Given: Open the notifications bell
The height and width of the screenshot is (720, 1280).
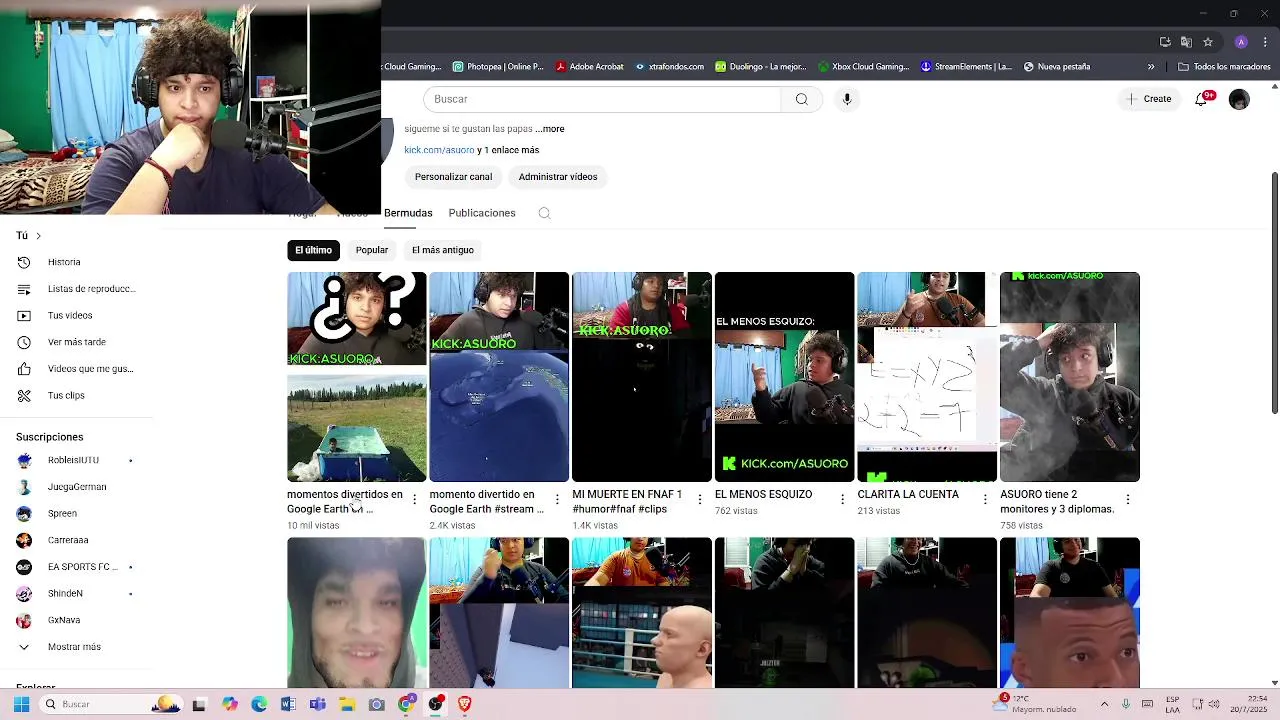Looking at the screenshot, I should [x=1201, y=99].
